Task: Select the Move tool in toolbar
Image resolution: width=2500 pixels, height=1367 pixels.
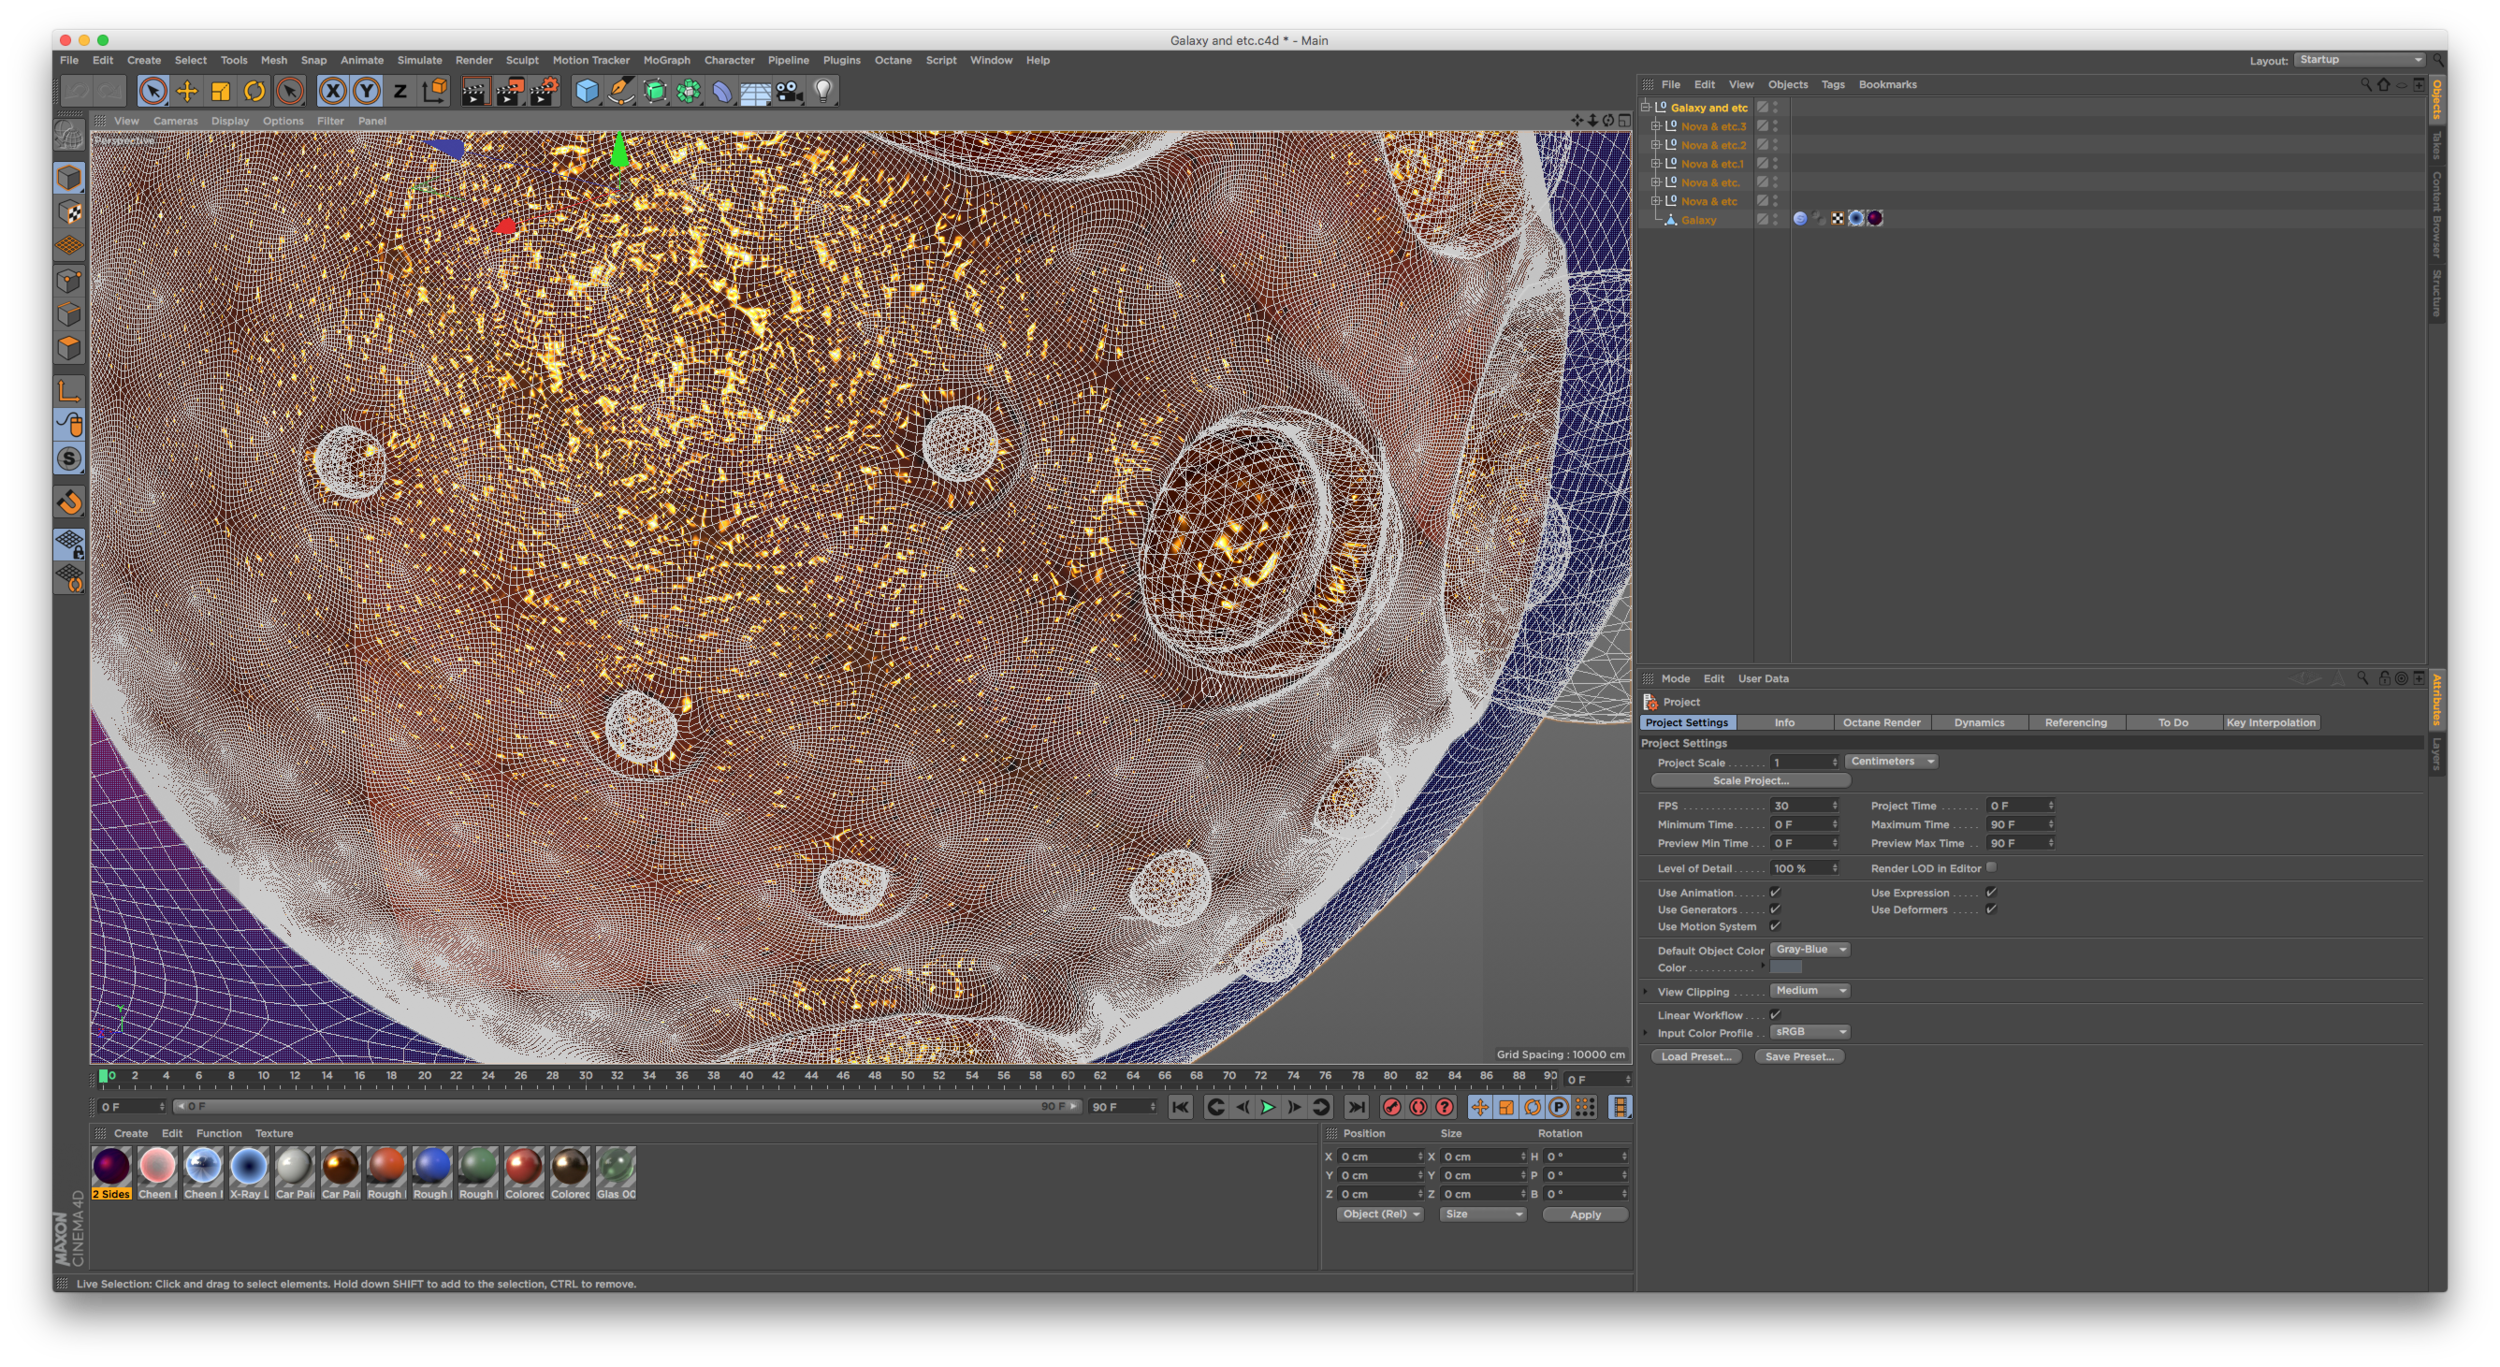Action: (187, 92)
